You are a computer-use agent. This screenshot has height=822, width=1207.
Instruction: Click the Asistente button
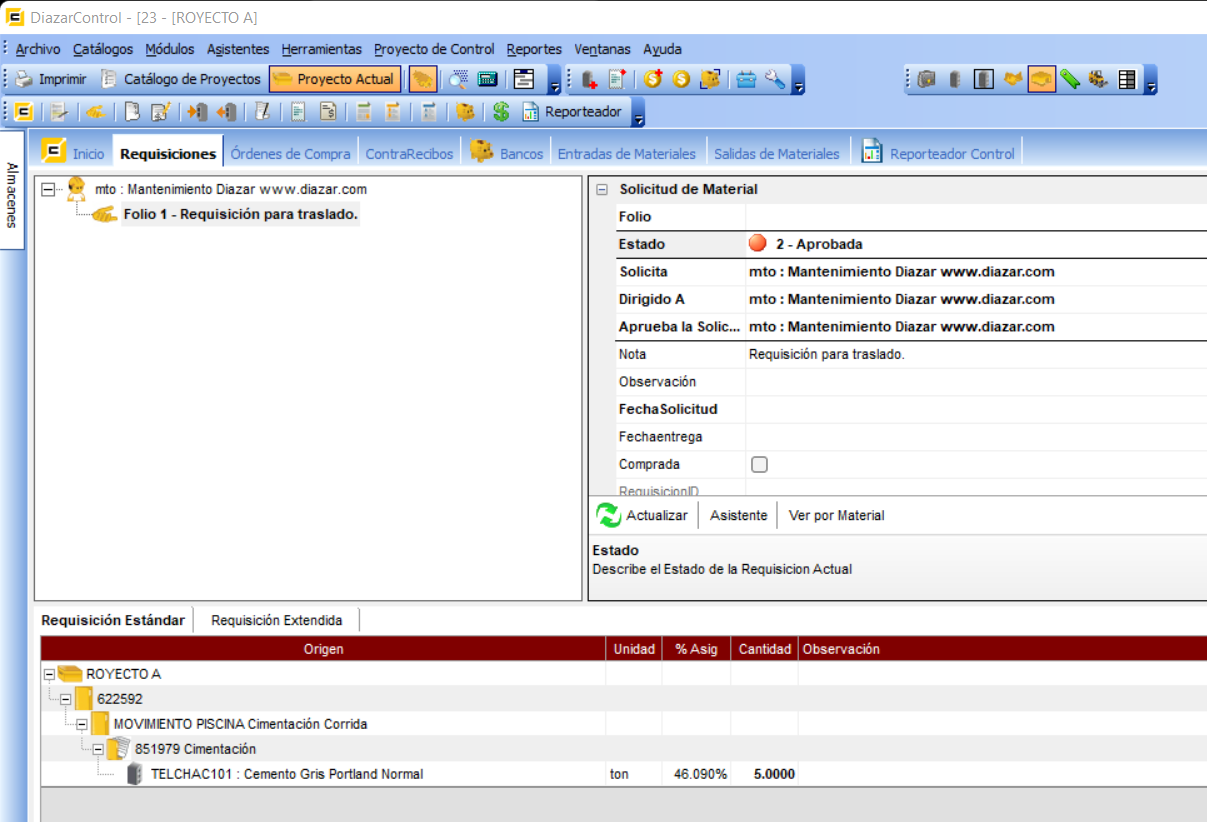click(738, 515)
